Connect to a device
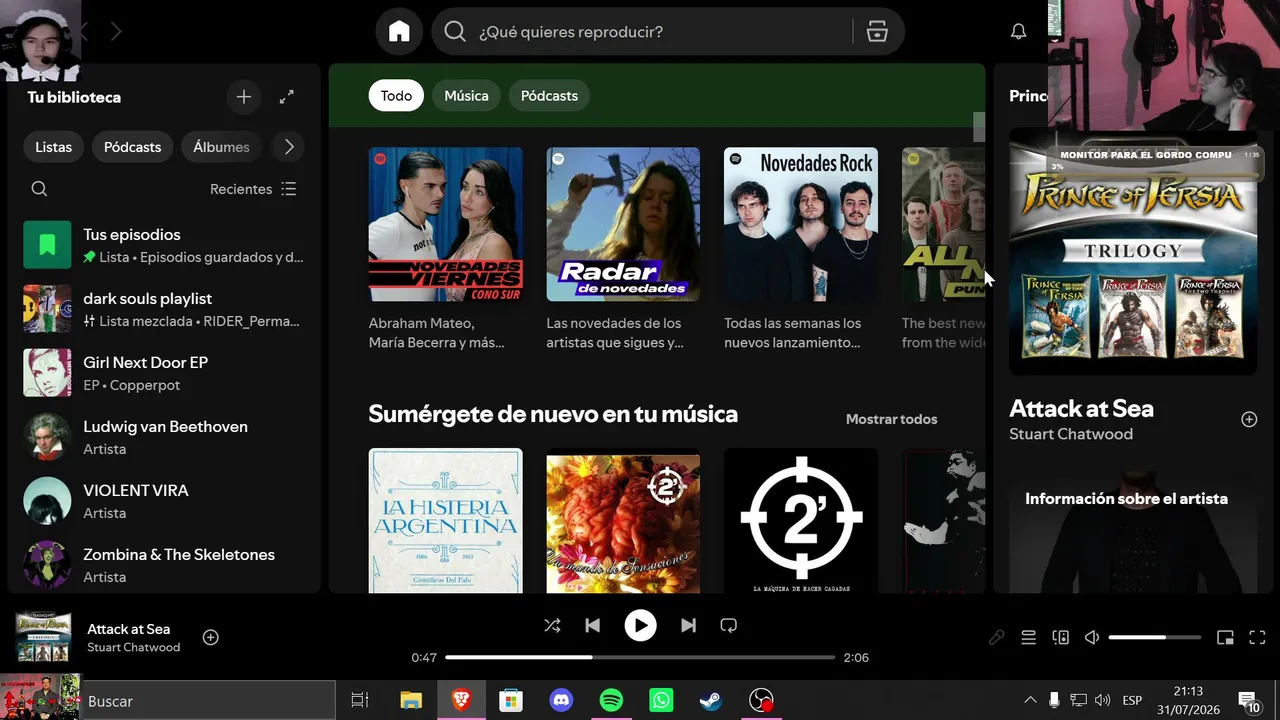 pyautogui.click(x=1060, y=637)
